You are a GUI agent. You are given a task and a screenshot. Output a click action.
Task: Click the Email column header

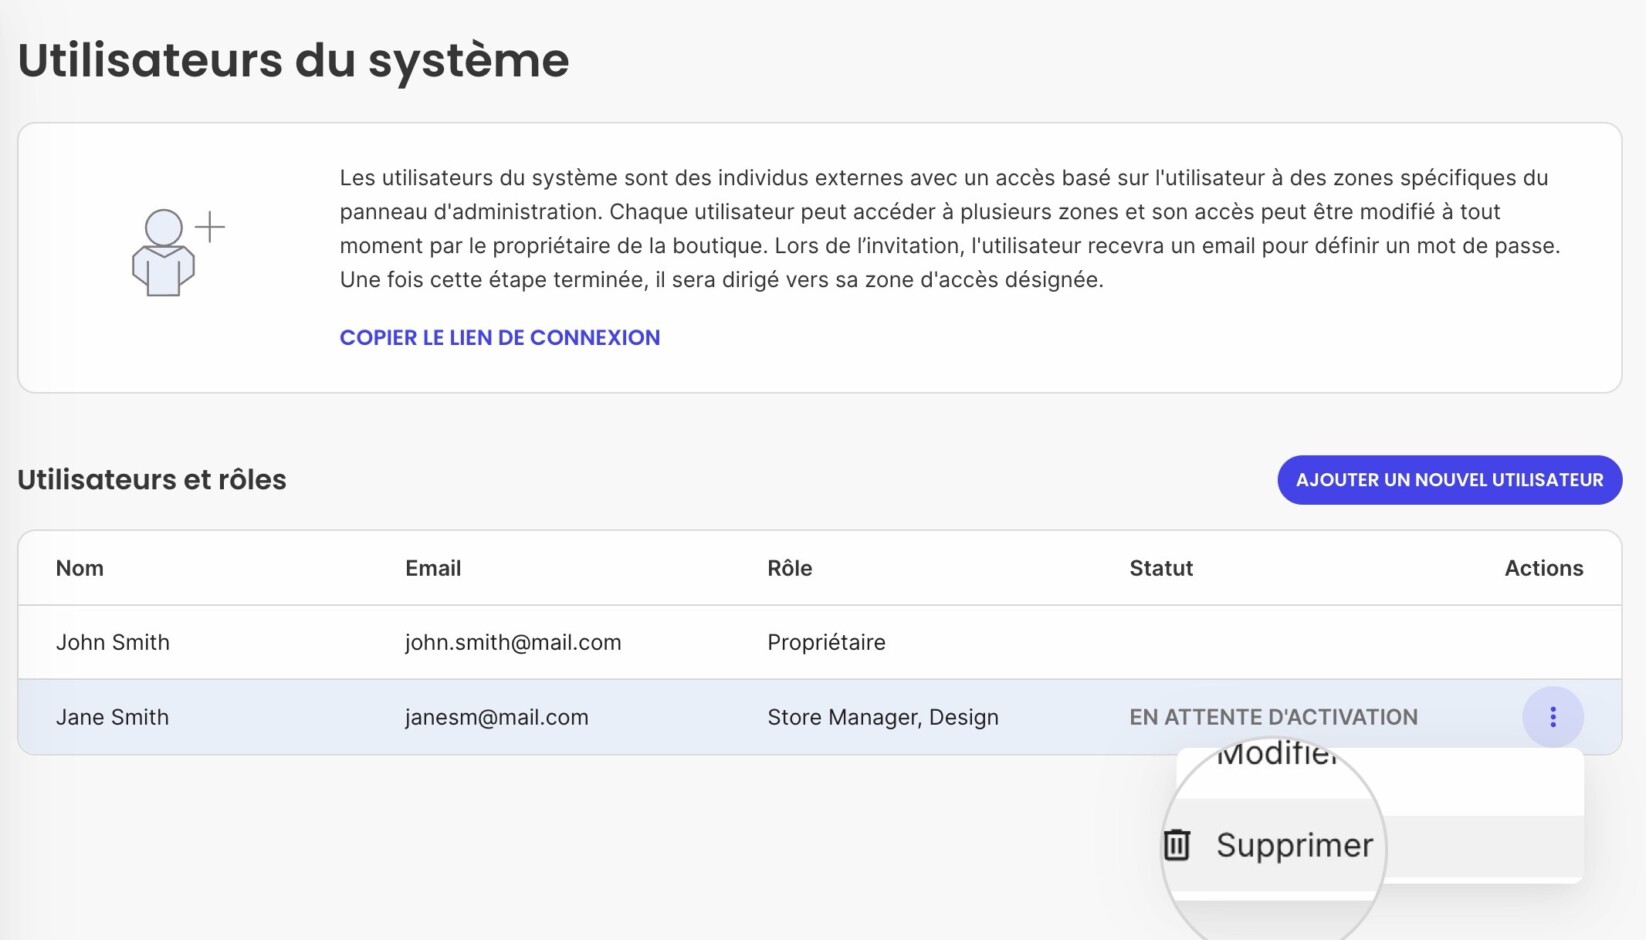[433, 568]
